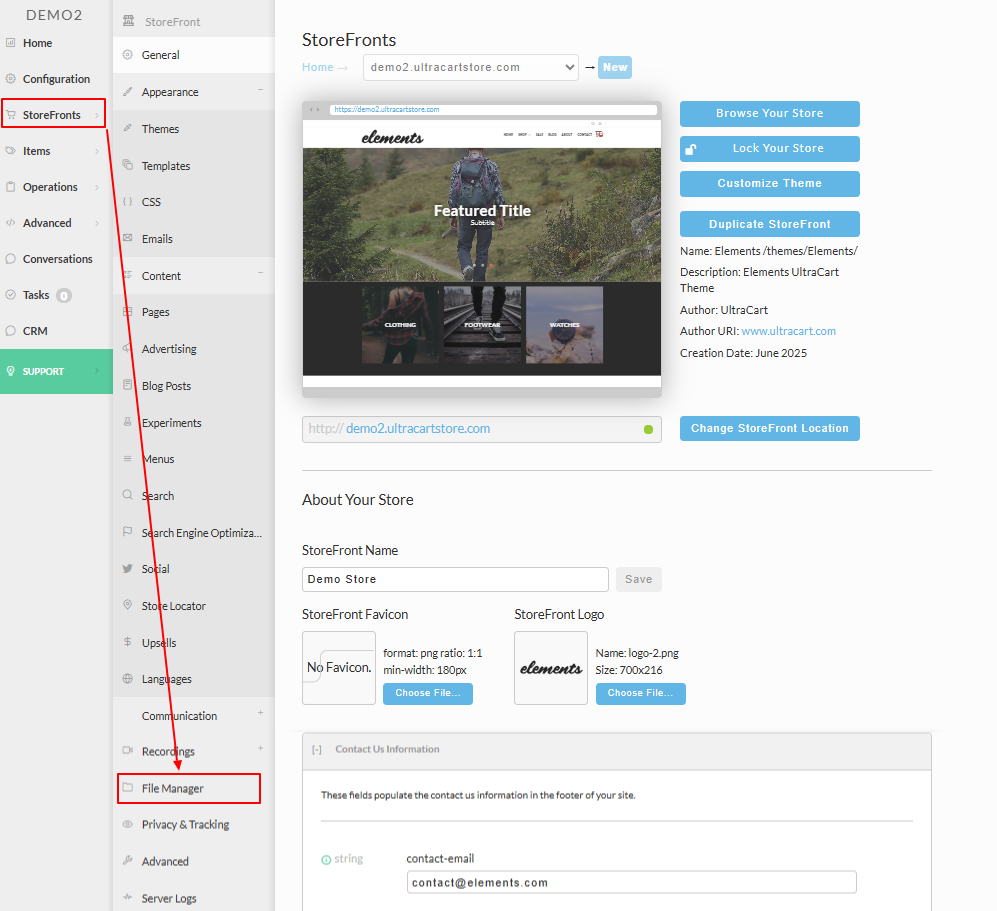Click the CSS curly braces icon
997x911 pixels.
click(x=128, y=202)
